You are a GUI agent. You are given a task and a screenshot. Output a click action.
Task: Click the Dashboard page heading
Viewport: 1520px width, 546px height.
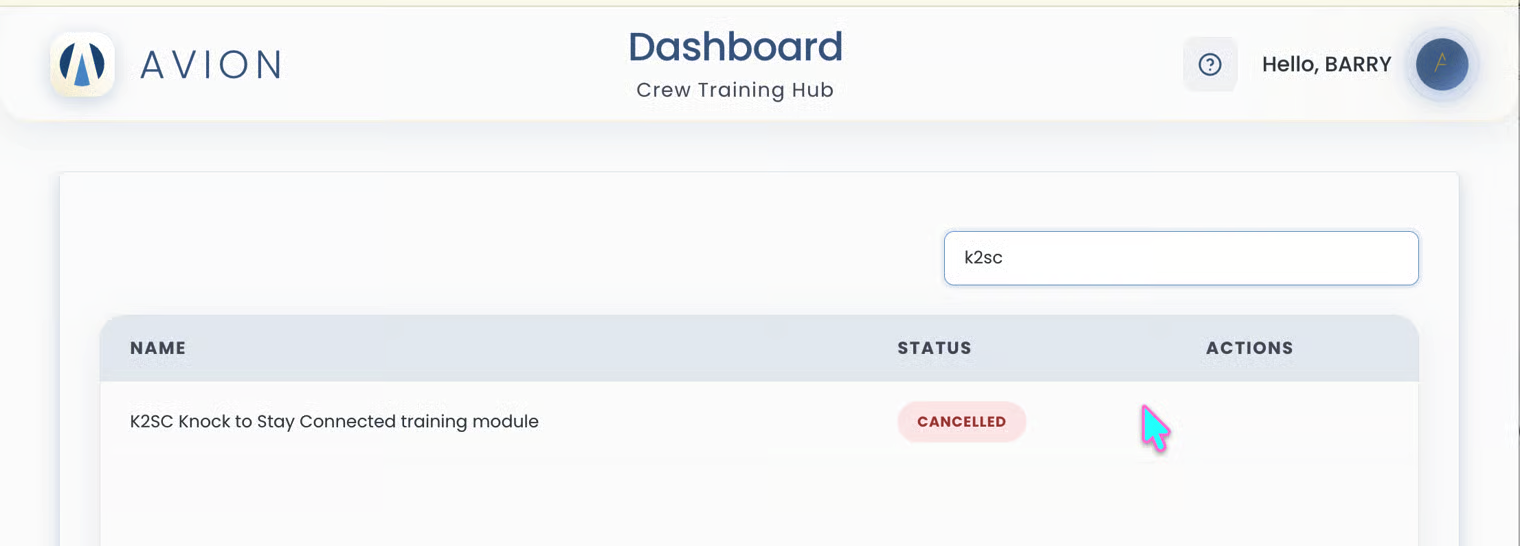[x=735, y=46]
